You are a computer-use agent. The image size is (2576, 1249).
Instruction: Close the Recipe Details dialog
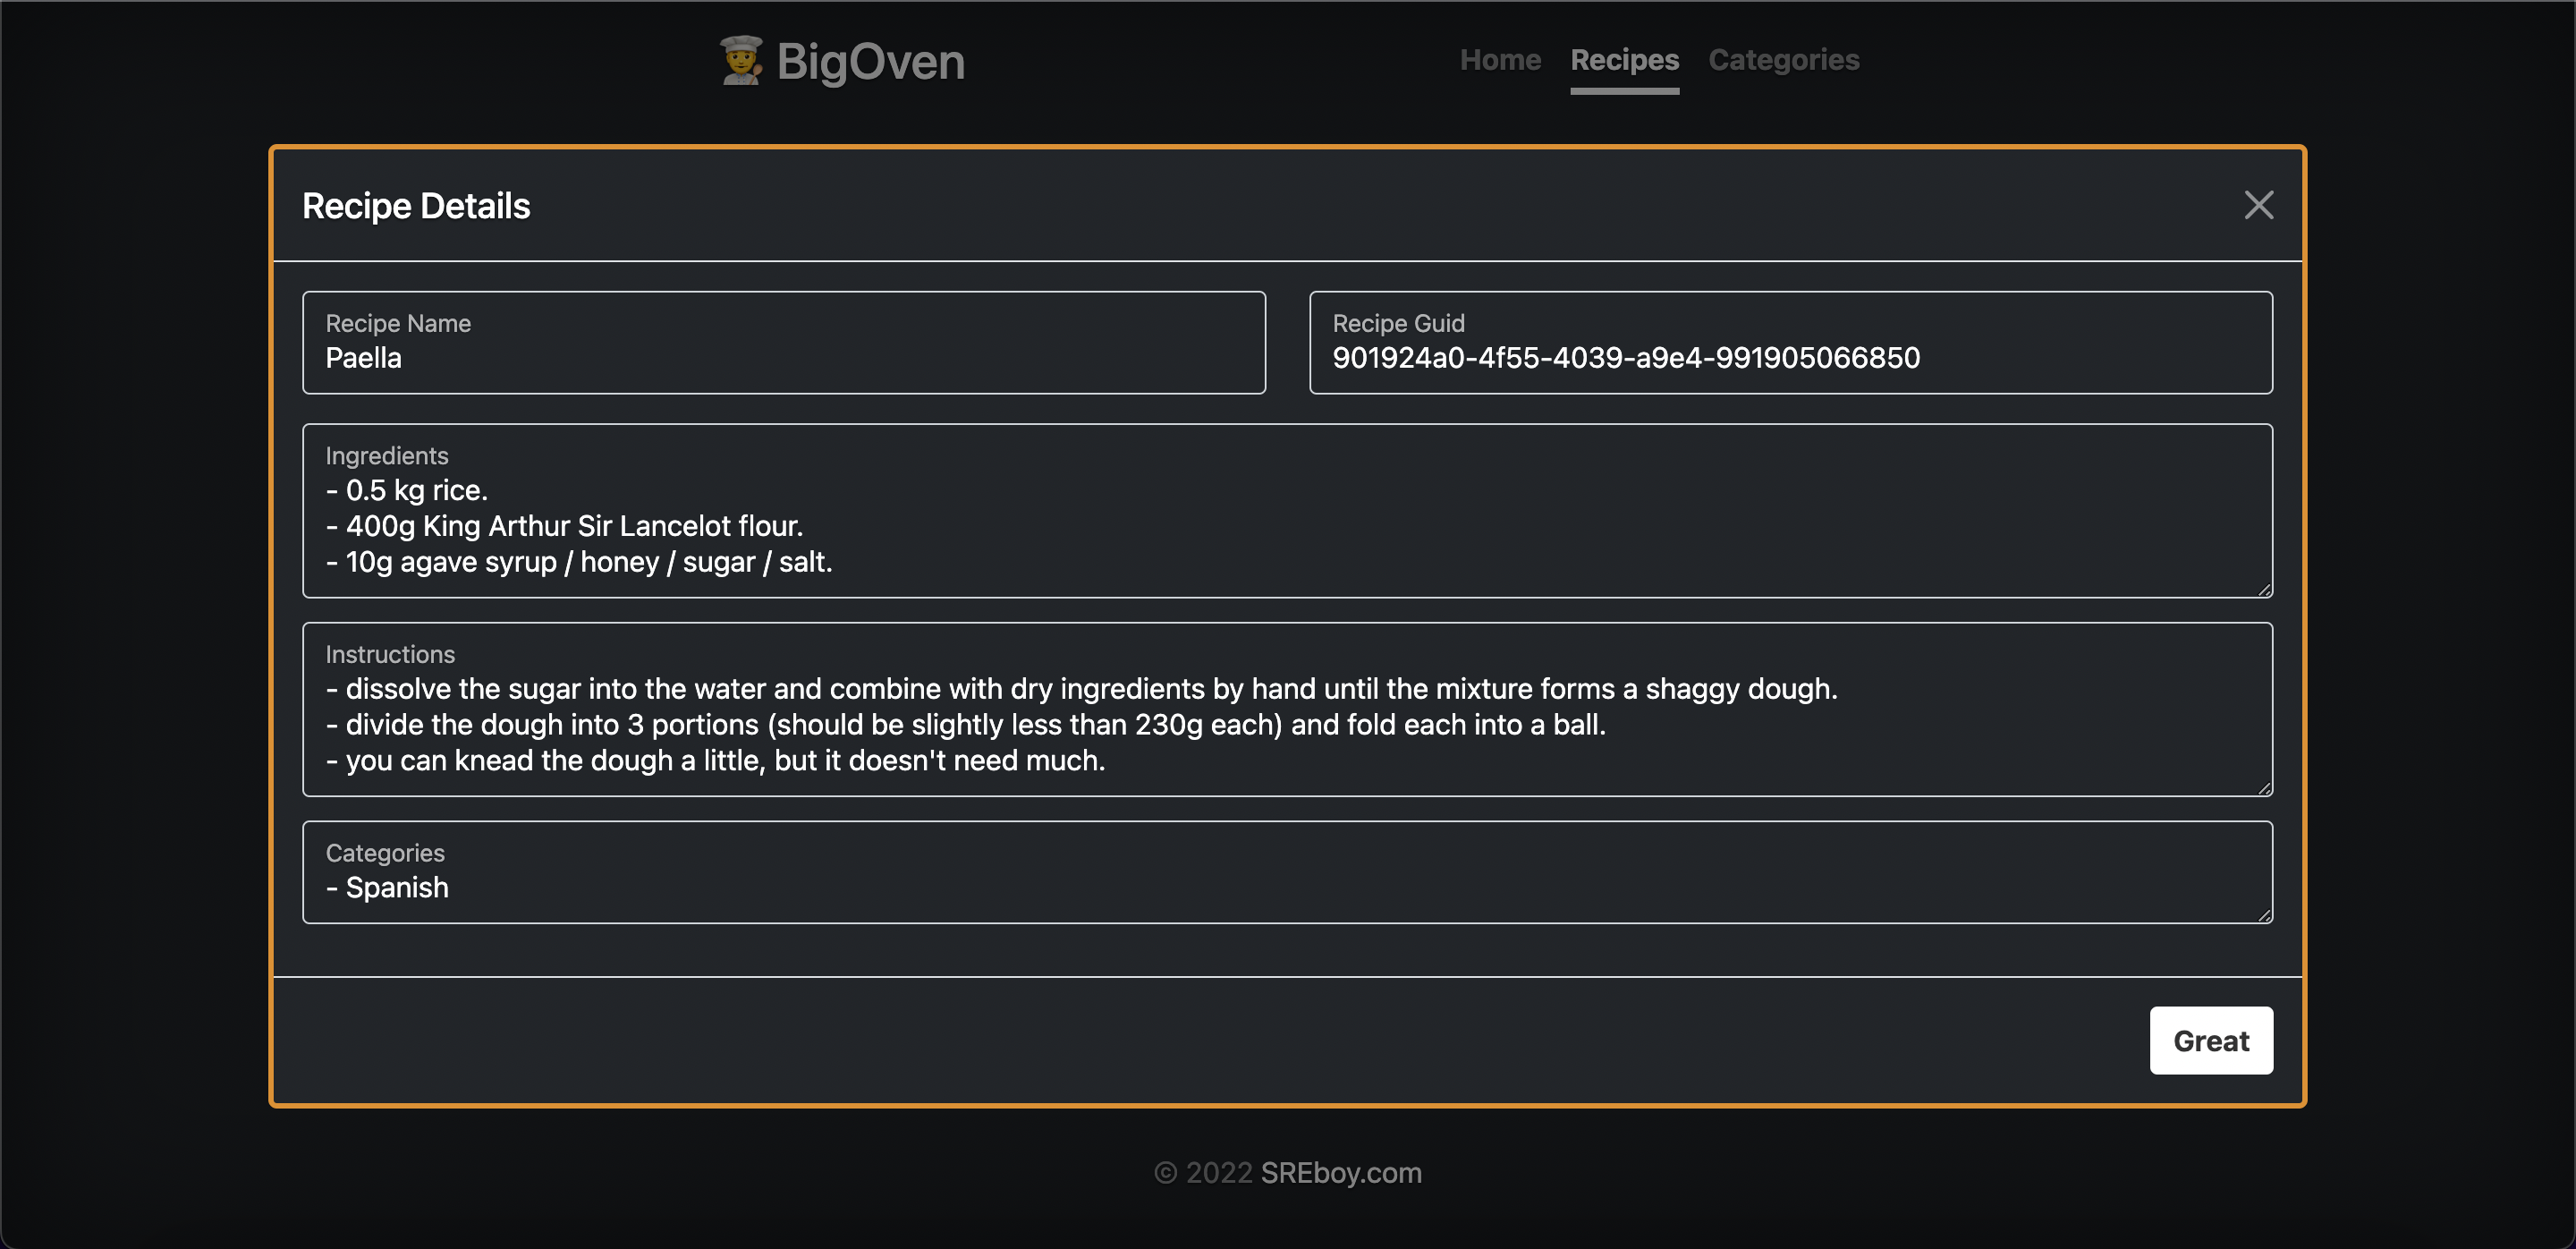[x=2259, y=205]
